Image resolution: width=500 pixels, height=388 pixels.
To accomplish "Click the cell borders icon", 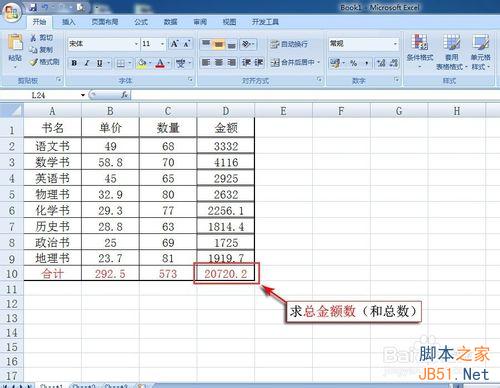I will tap(120, 63).
